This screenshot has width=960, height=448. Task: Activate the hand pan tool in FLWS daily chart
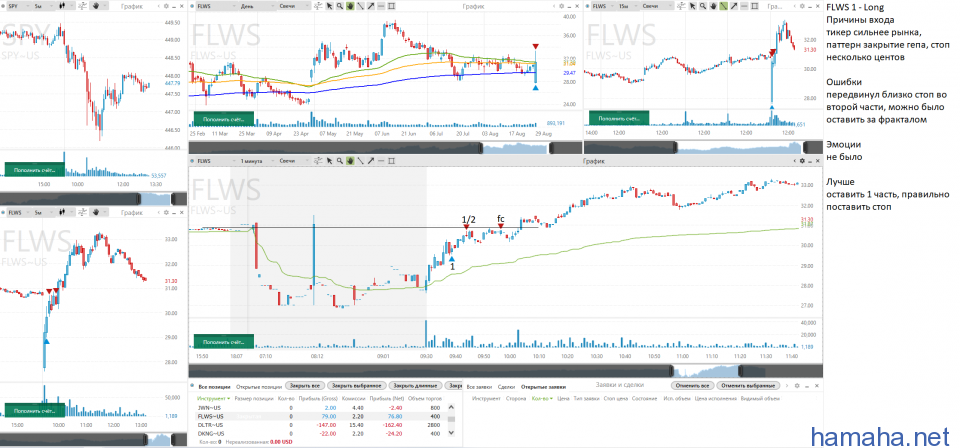[350, 6]
